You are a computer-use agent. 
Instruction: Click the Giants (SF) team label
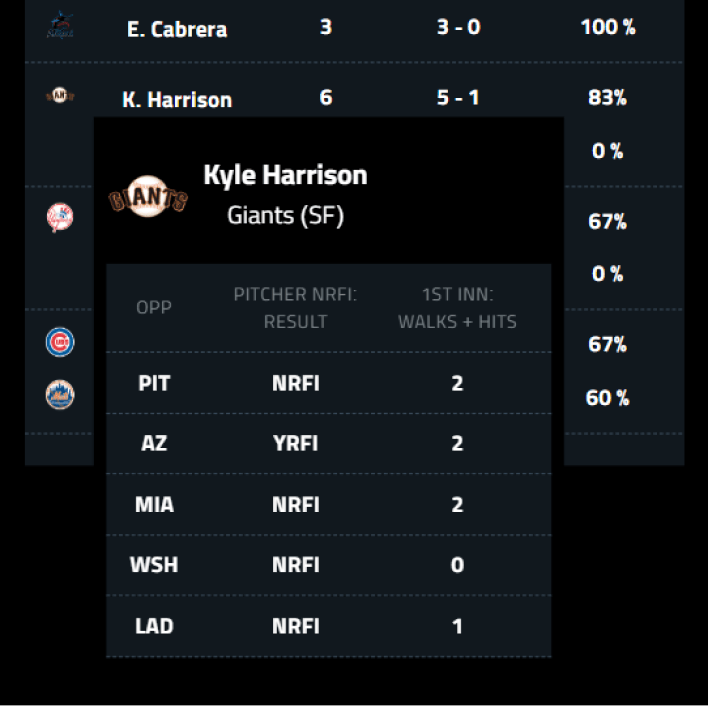(x=285, y=215)
